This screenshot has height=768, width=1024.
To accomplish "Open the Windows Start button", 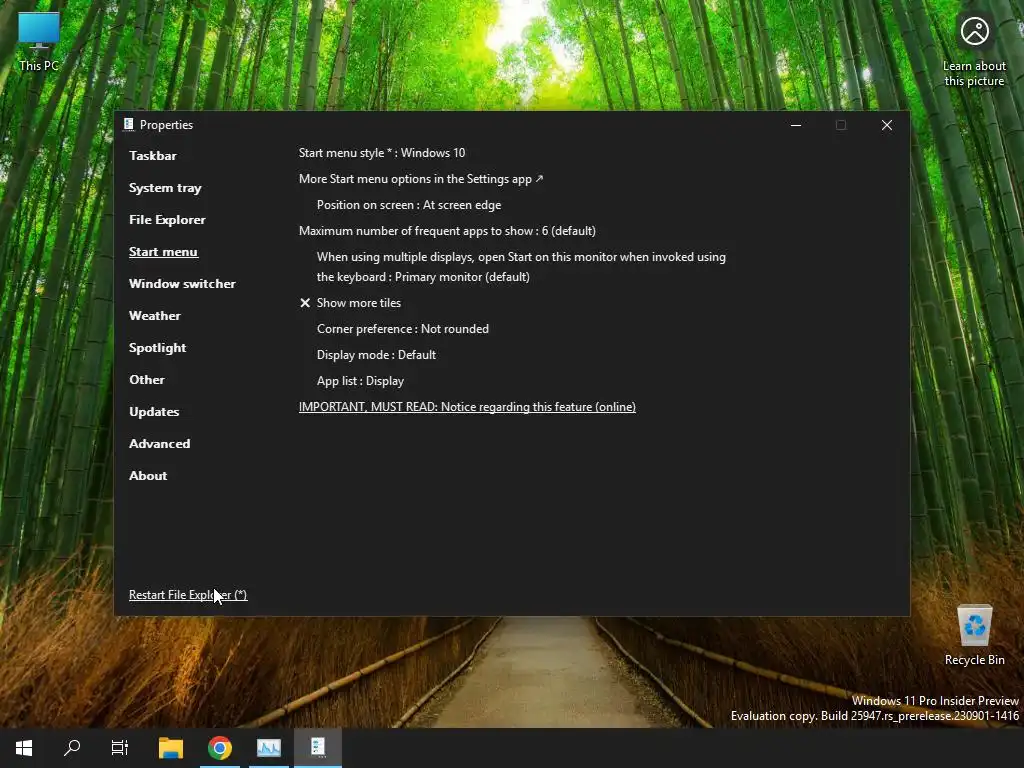I will (x=24, y=747).
